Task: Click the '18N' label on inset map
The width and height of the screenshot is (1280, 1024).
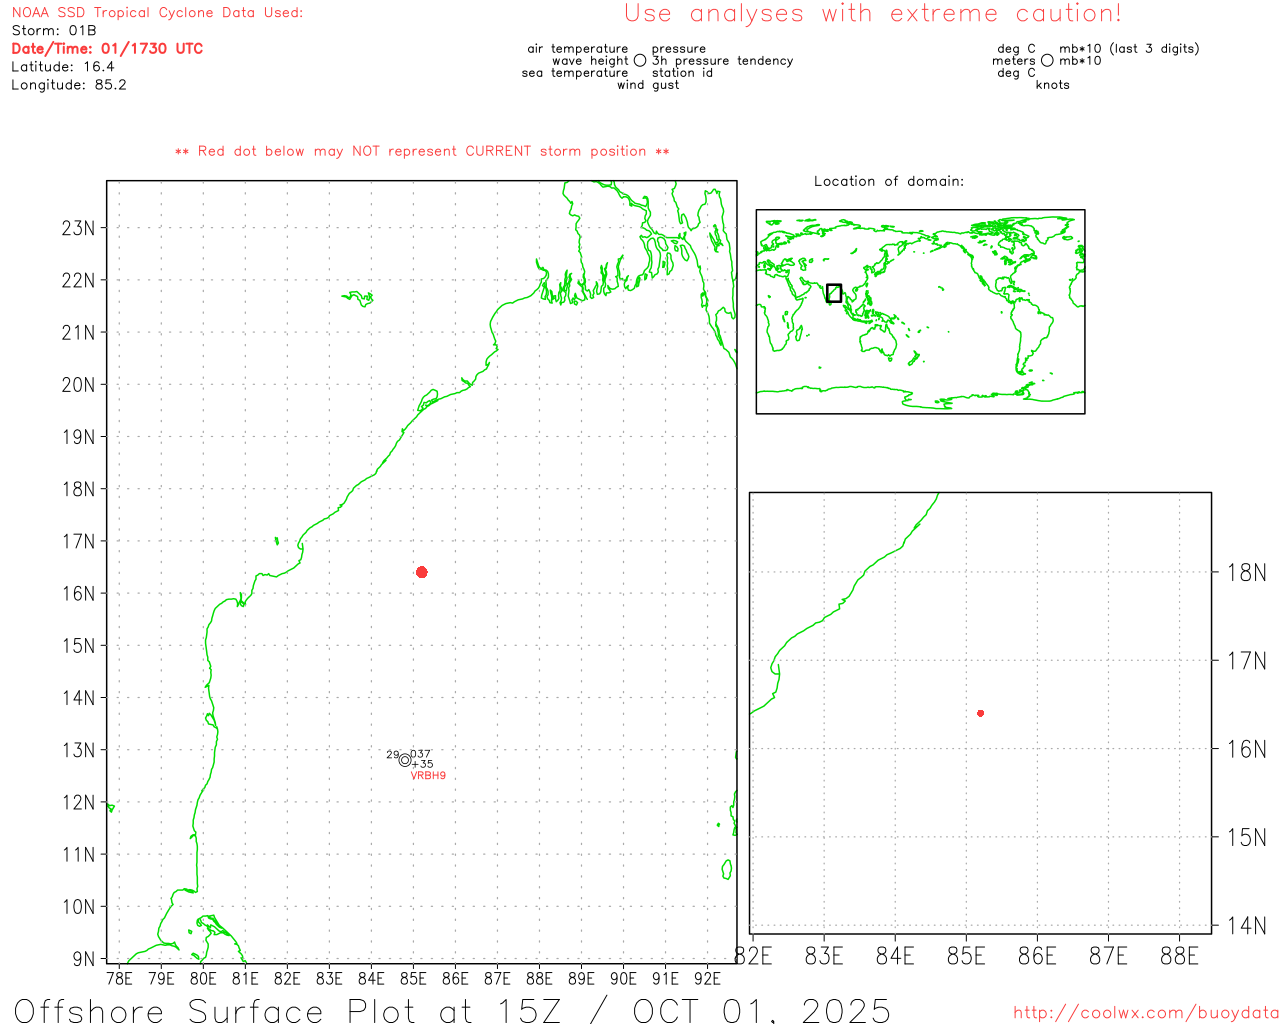Action: (1246, 573)
